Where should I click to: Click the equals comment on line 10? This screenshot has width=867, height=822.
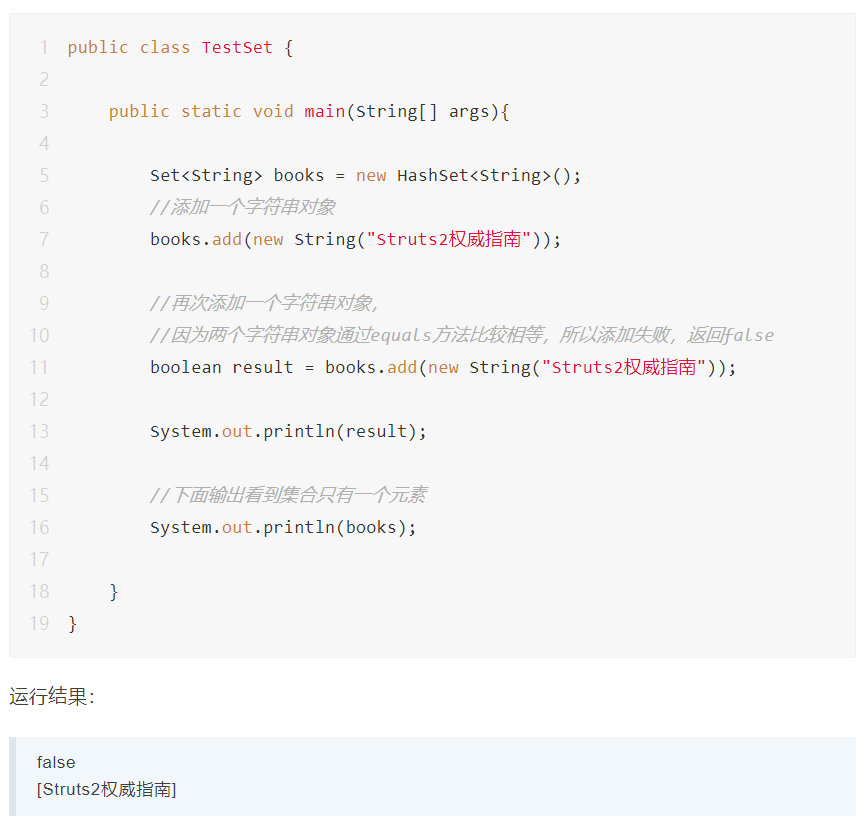click(462, 335)
